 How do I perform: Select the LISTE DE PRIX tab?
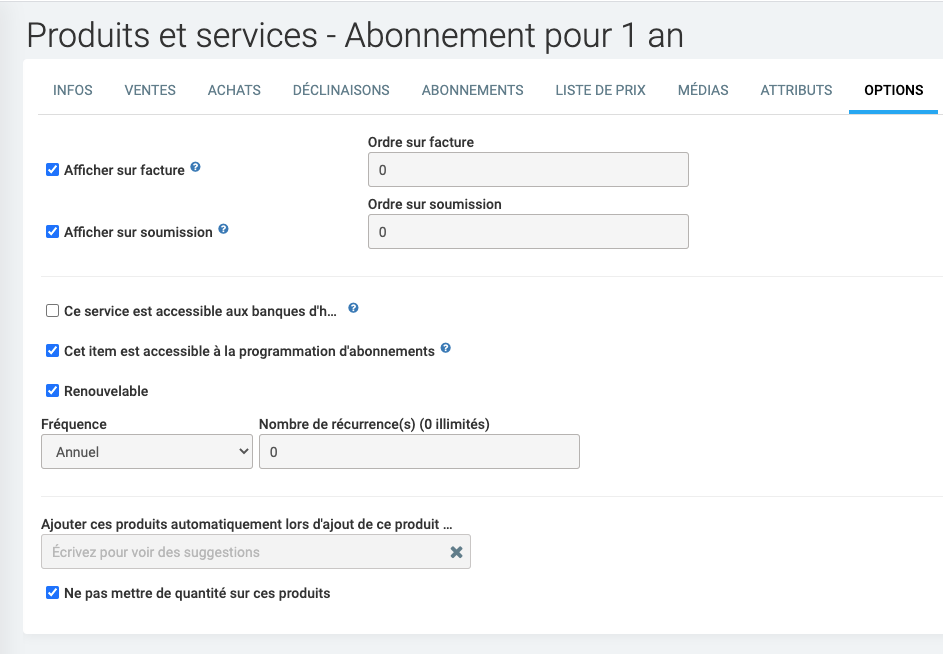tap(600, 90)
